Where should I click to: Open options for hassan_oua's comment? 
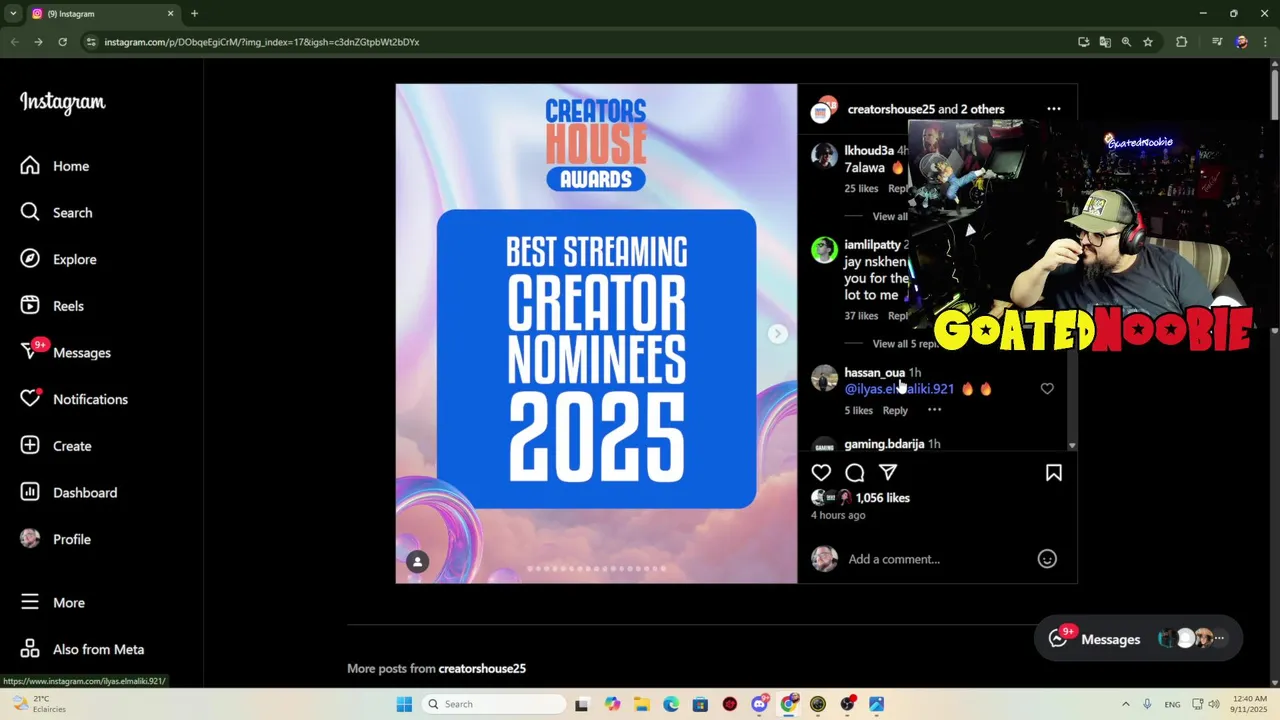[934, 410]
